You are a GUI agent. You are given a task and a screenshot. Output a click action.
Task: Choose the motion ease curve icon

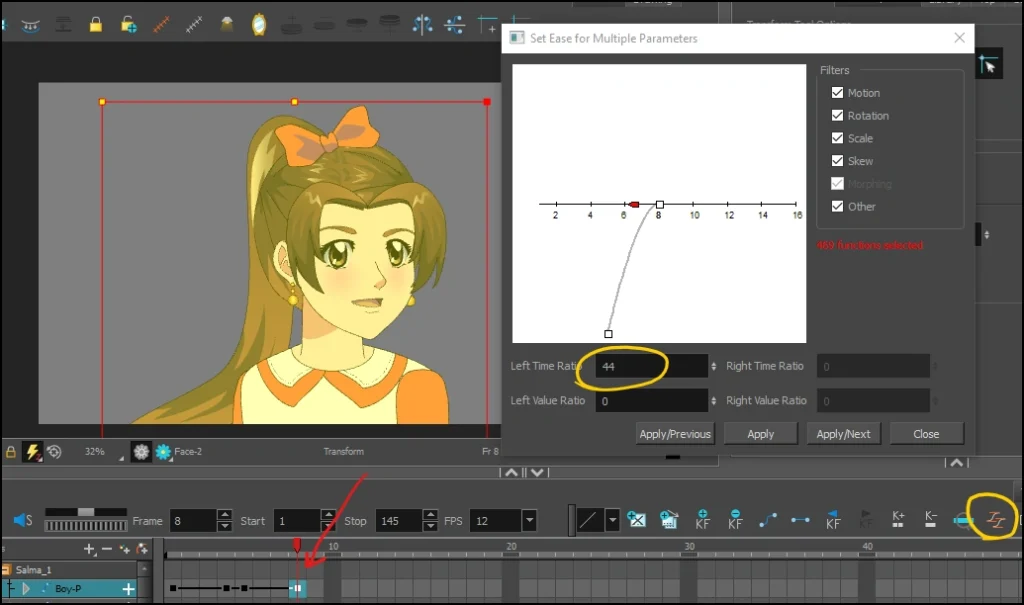pyautogui.click(x=770, y=520)
